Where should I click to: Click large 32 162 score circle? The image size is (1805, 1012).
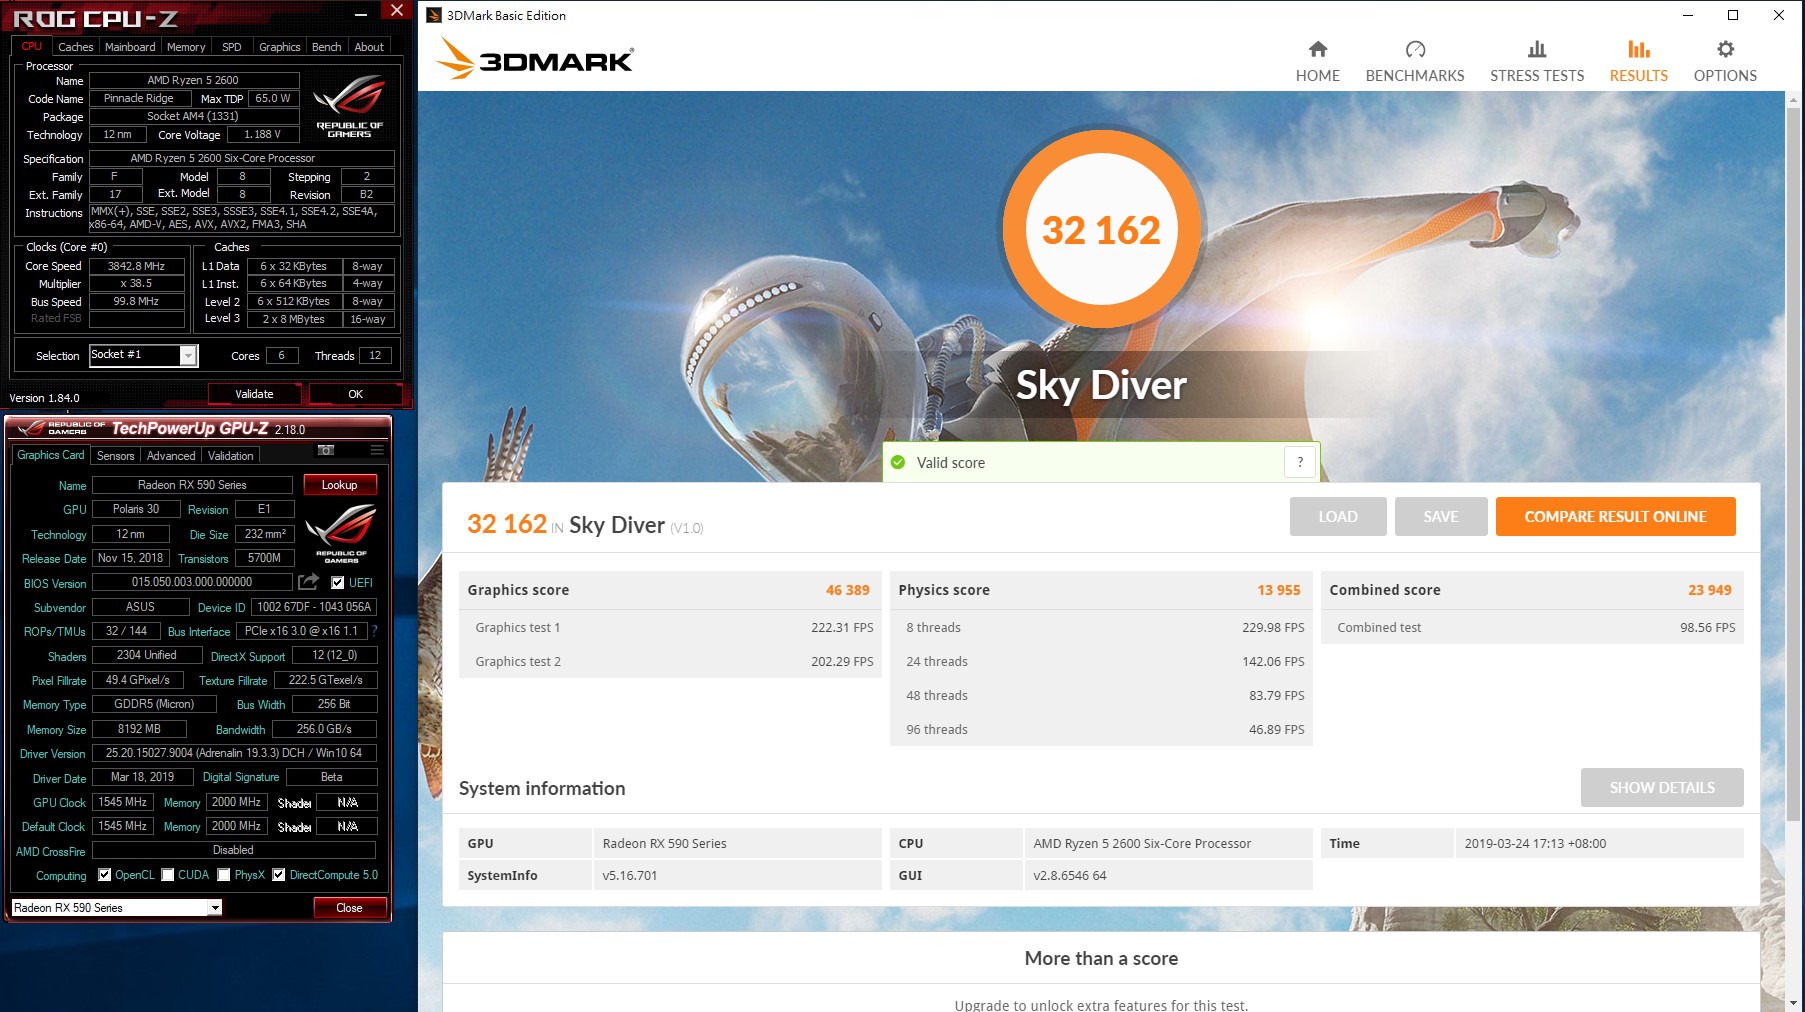pos(1101,229)
